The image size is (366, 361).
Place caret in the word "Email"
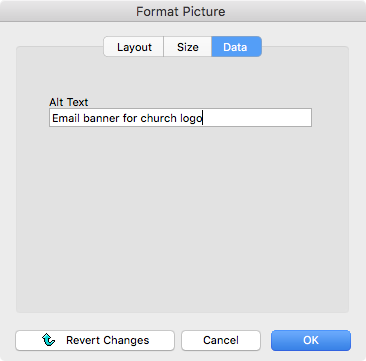(66, 118)
